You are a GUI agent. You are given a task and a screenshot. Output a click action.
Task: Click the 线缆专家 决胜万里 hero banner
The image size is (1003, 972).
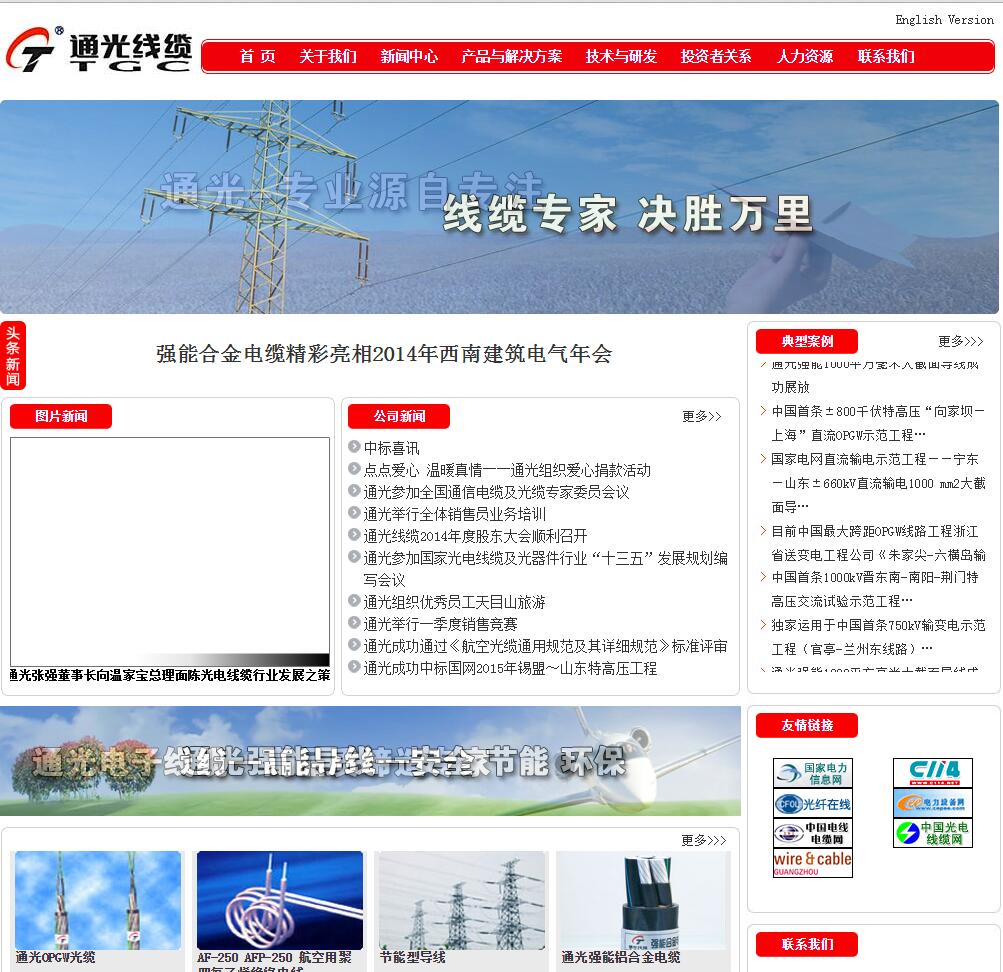(499, 207)
